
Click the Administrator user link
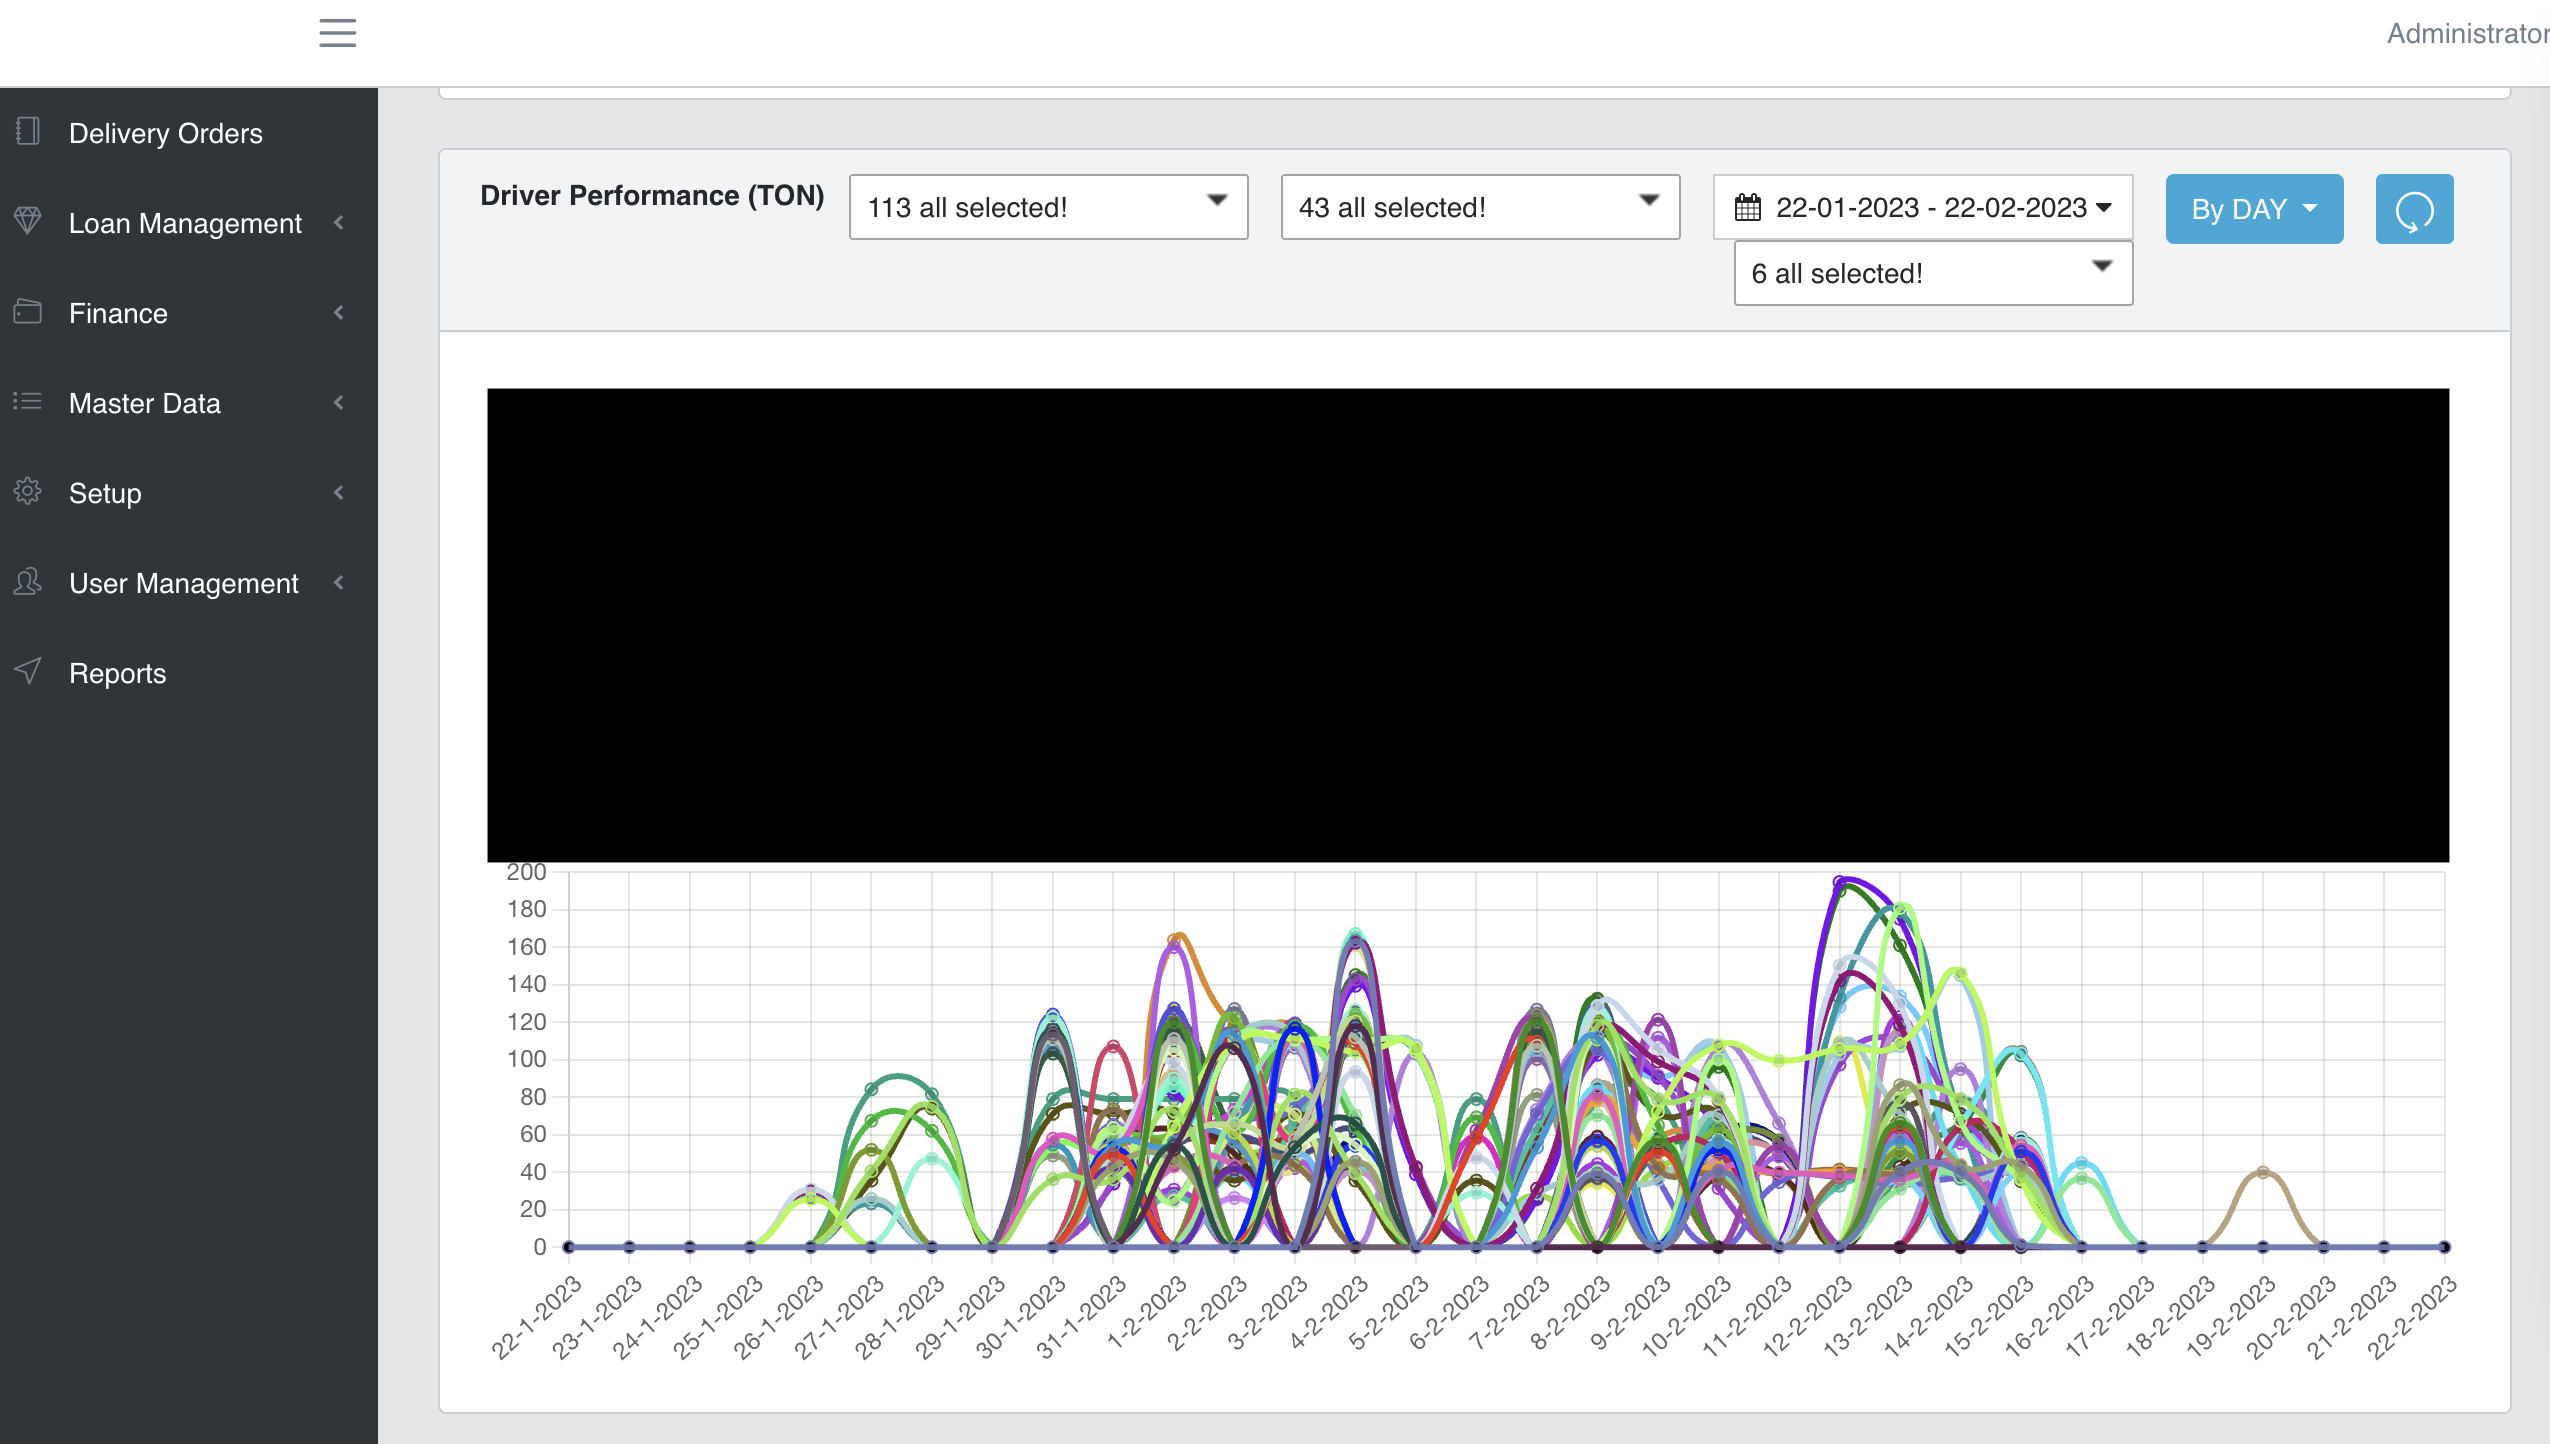tap(2466, 34)
